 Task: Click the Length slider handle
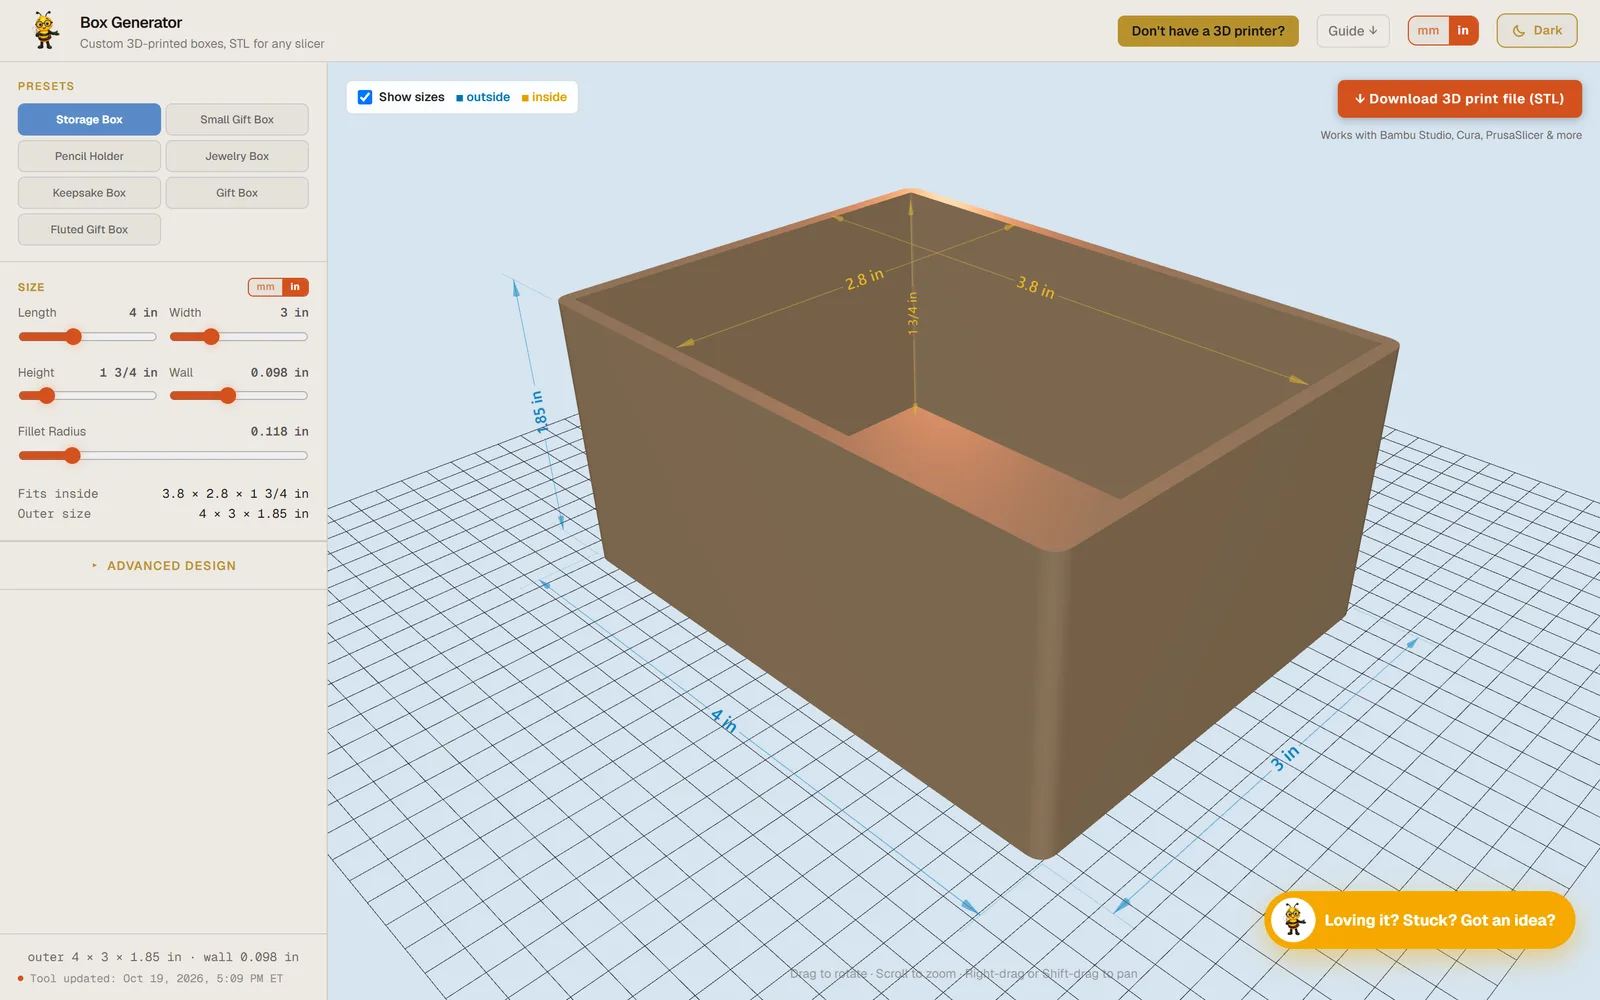73,337
